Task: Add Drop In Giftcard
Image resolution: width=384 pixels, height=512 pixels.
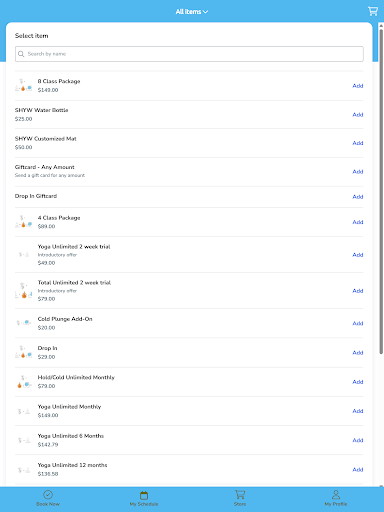Action: coord(358,197)
